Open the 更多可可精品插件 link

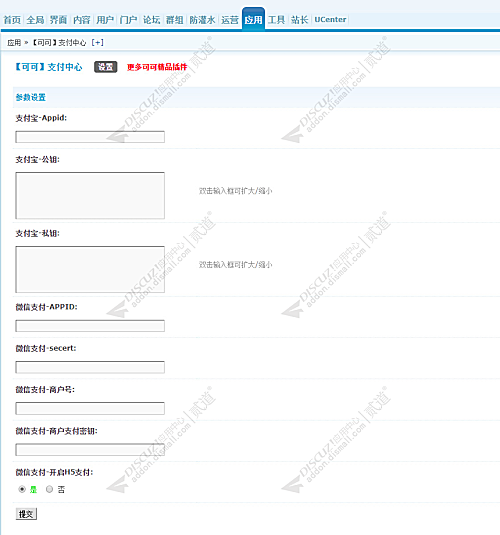click(x=157, y=67)
